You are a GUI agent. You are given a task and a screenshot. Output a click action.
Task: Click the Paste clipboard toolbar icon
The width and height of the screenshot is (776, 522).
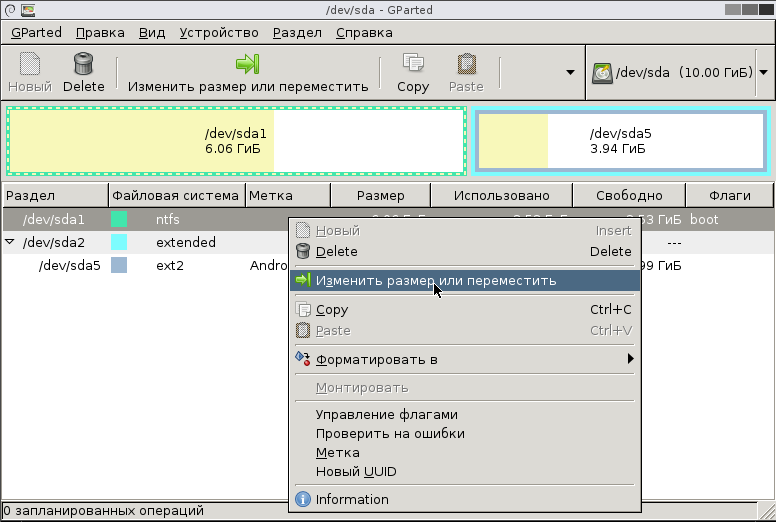(x=466, y=64)
